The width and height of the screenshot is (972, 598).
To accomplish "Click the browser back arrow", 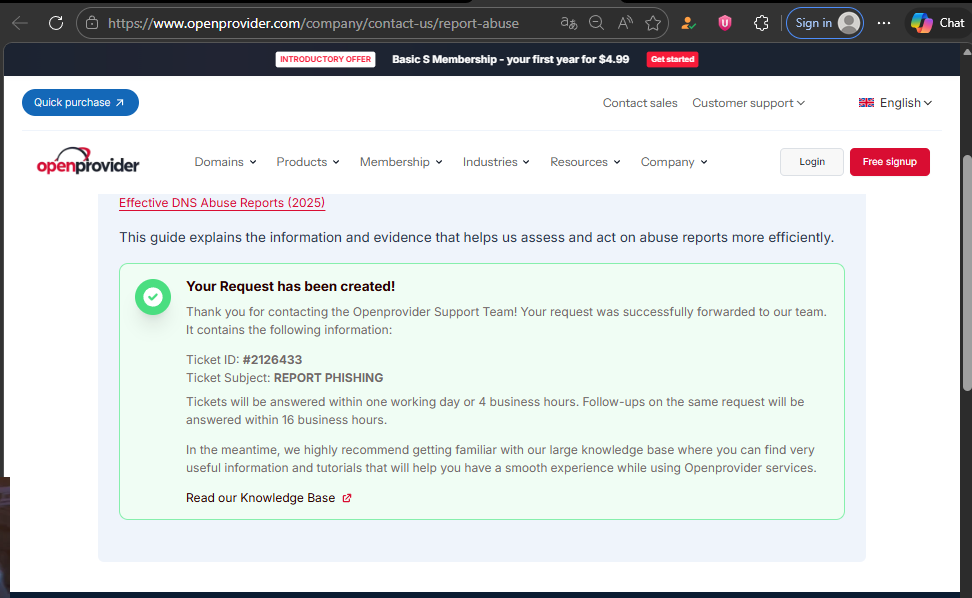I will pos(20,24).
